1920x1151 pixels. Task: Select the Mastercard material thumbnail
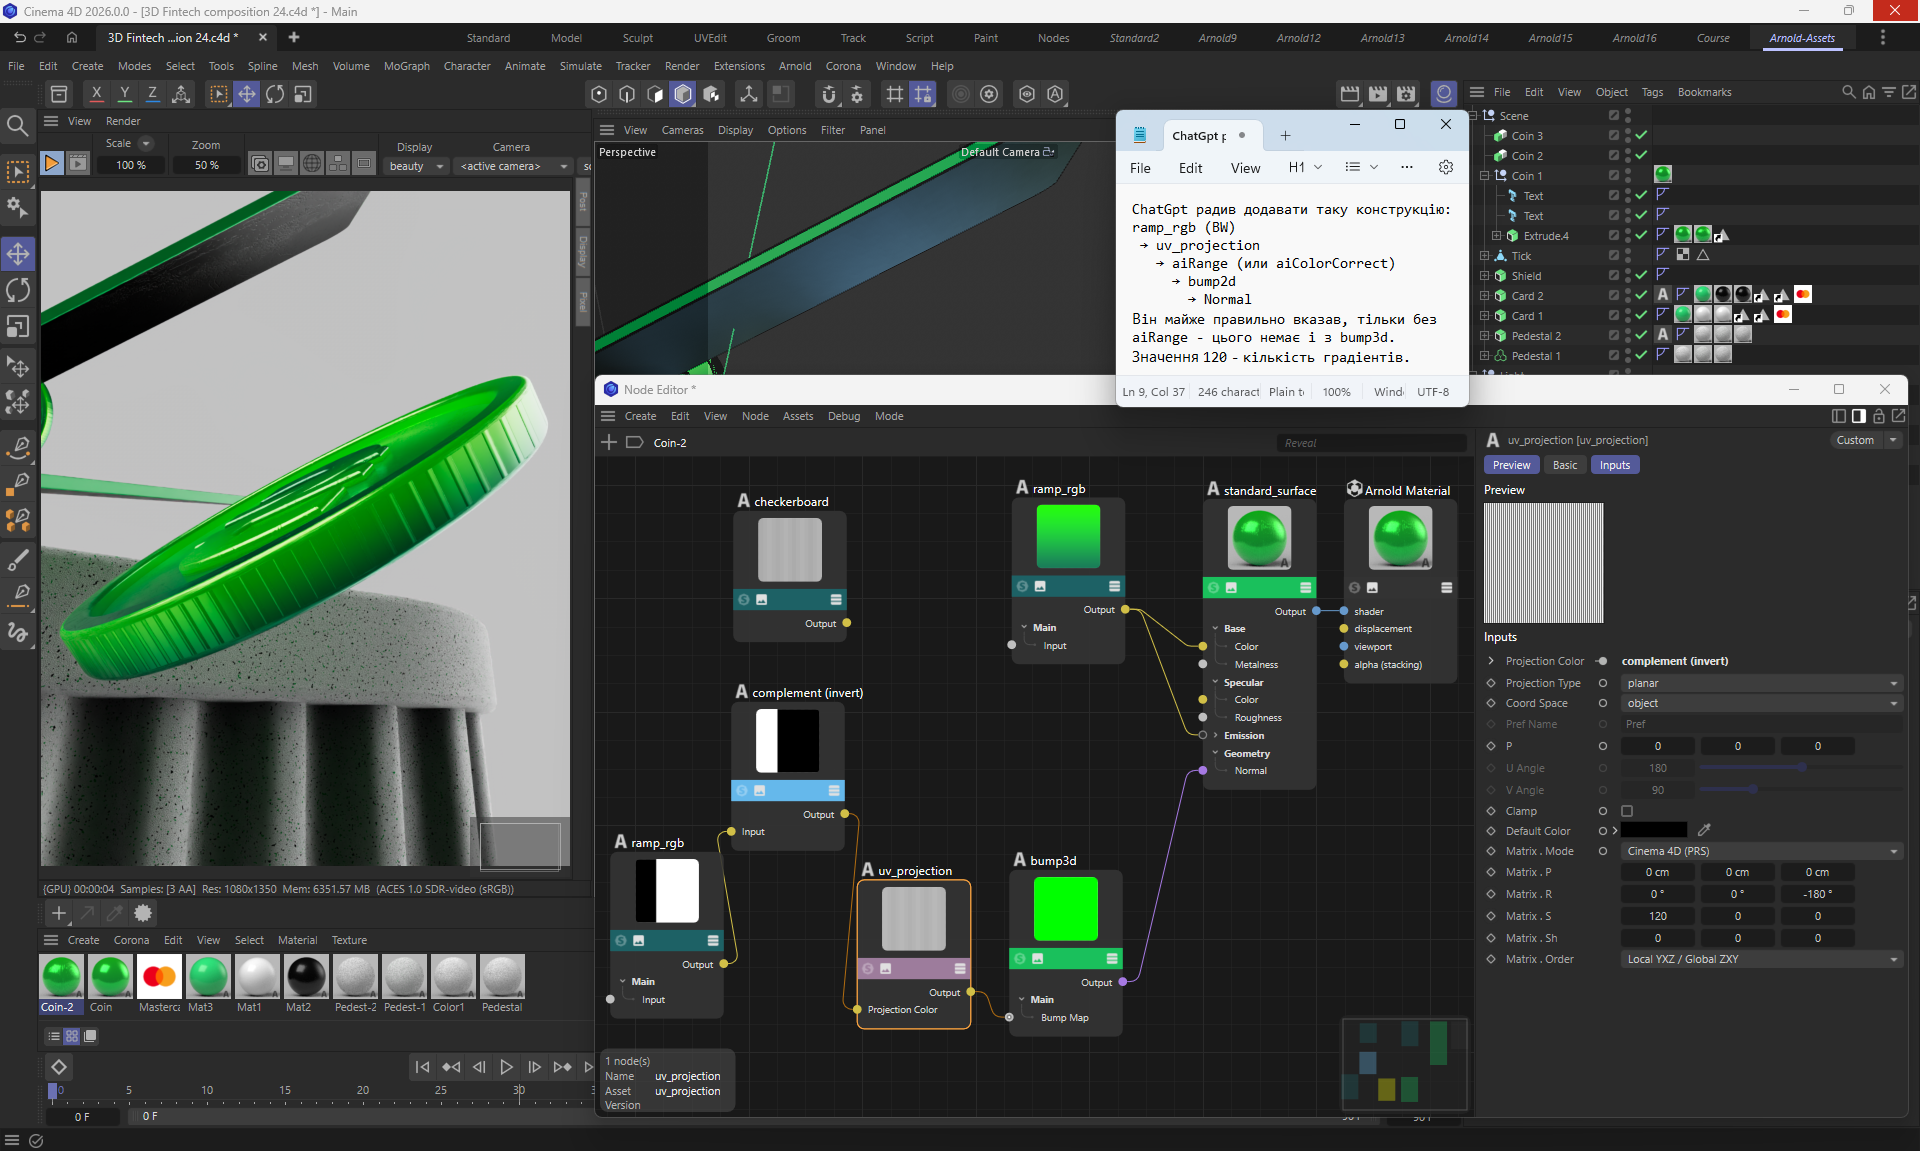coord(159,977)
